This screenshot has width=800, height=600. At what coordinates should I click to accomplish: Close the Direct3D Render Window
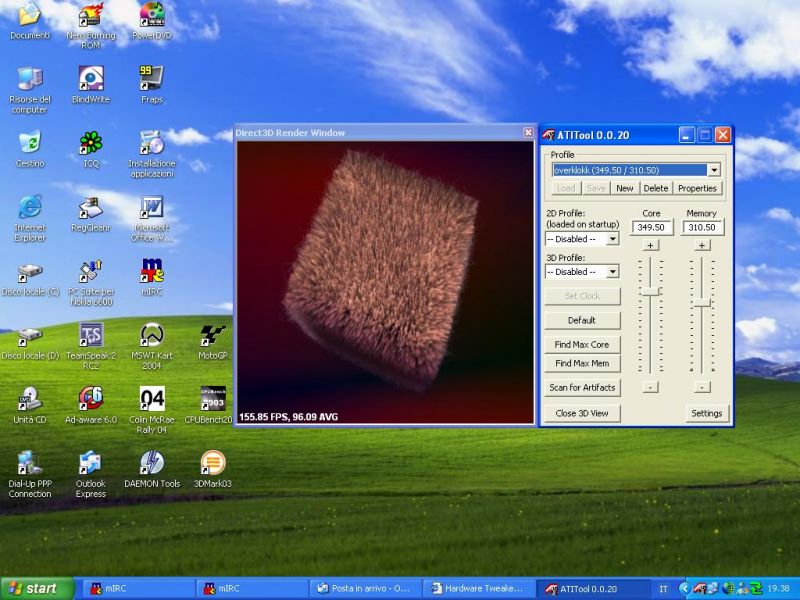coord(529,133)
